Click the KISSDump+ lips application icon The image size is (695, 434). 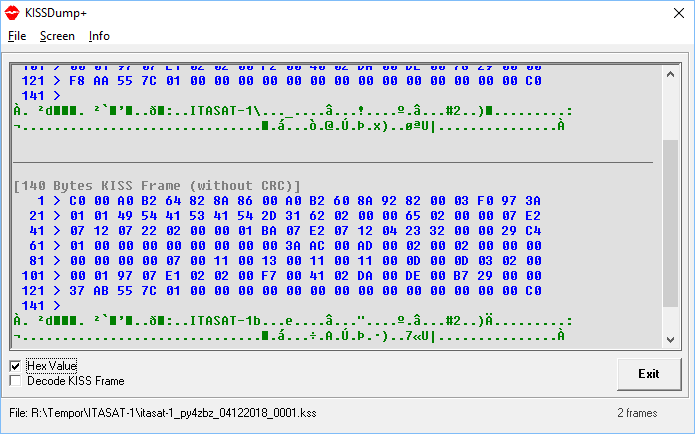pyautogui.click(x=12, y=13)
